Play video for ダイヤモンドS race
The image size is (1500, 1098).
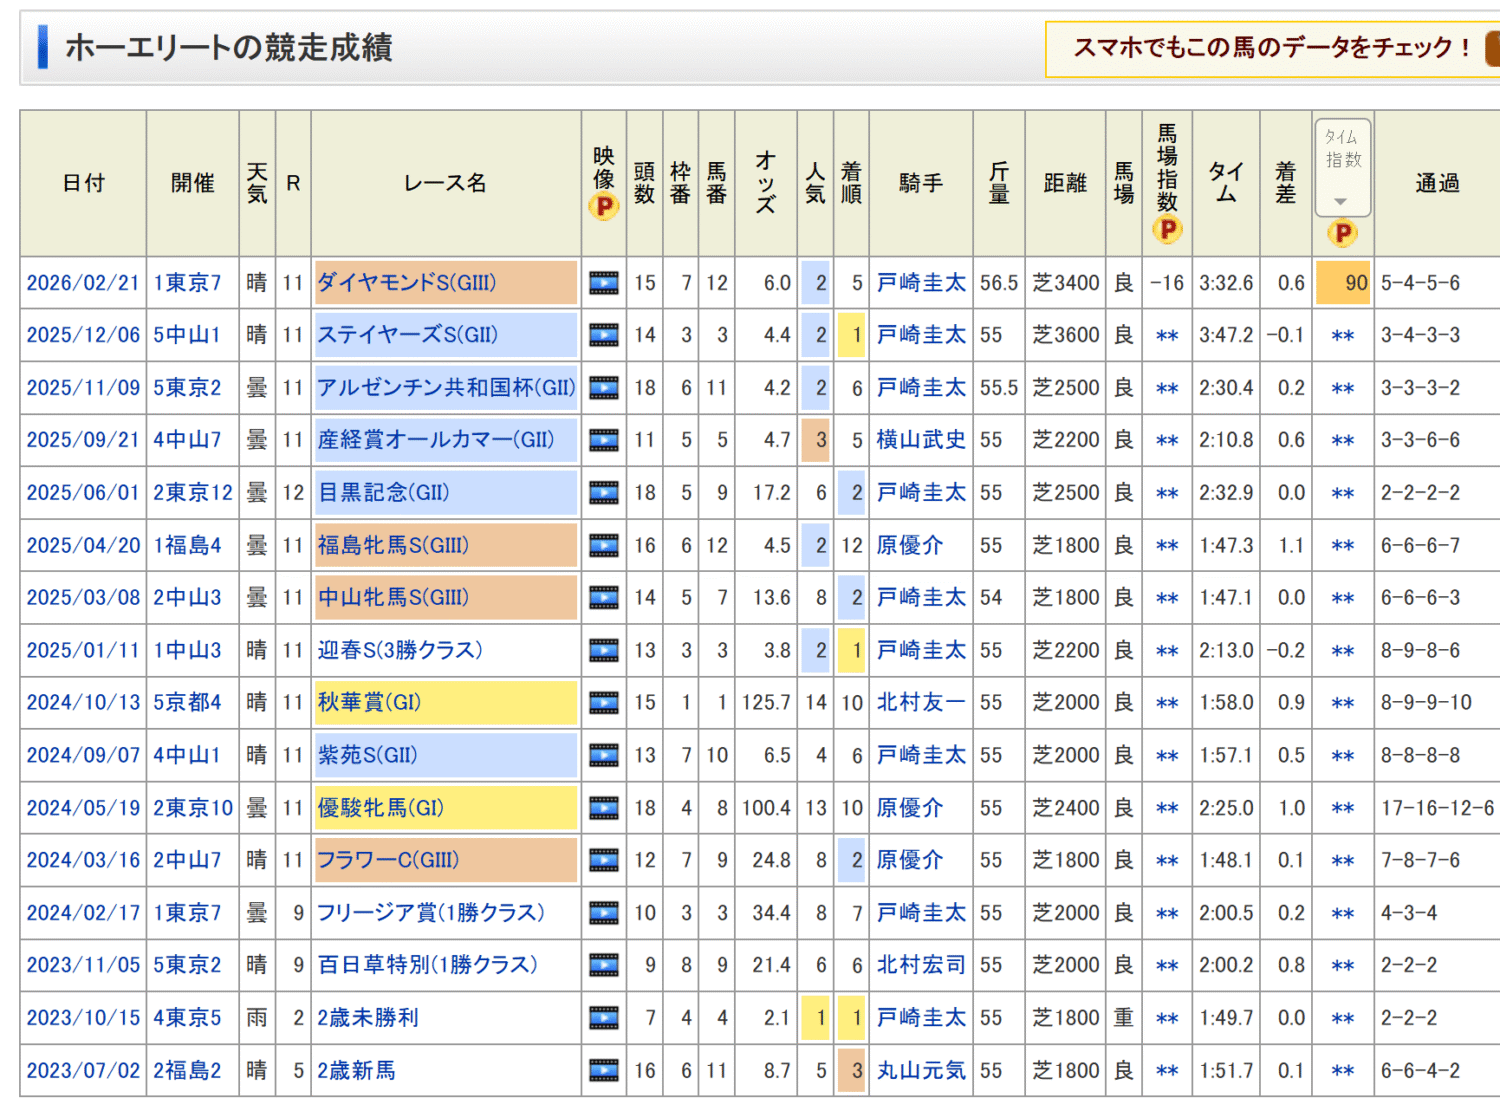(x=603, y=283)
